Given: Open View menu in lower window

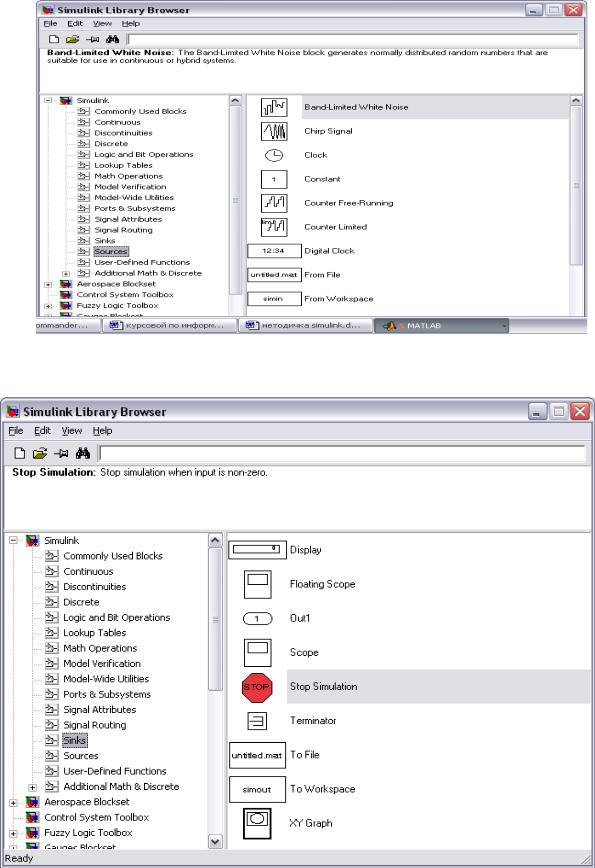Looking at the screenshot, I should coord(72,431).
